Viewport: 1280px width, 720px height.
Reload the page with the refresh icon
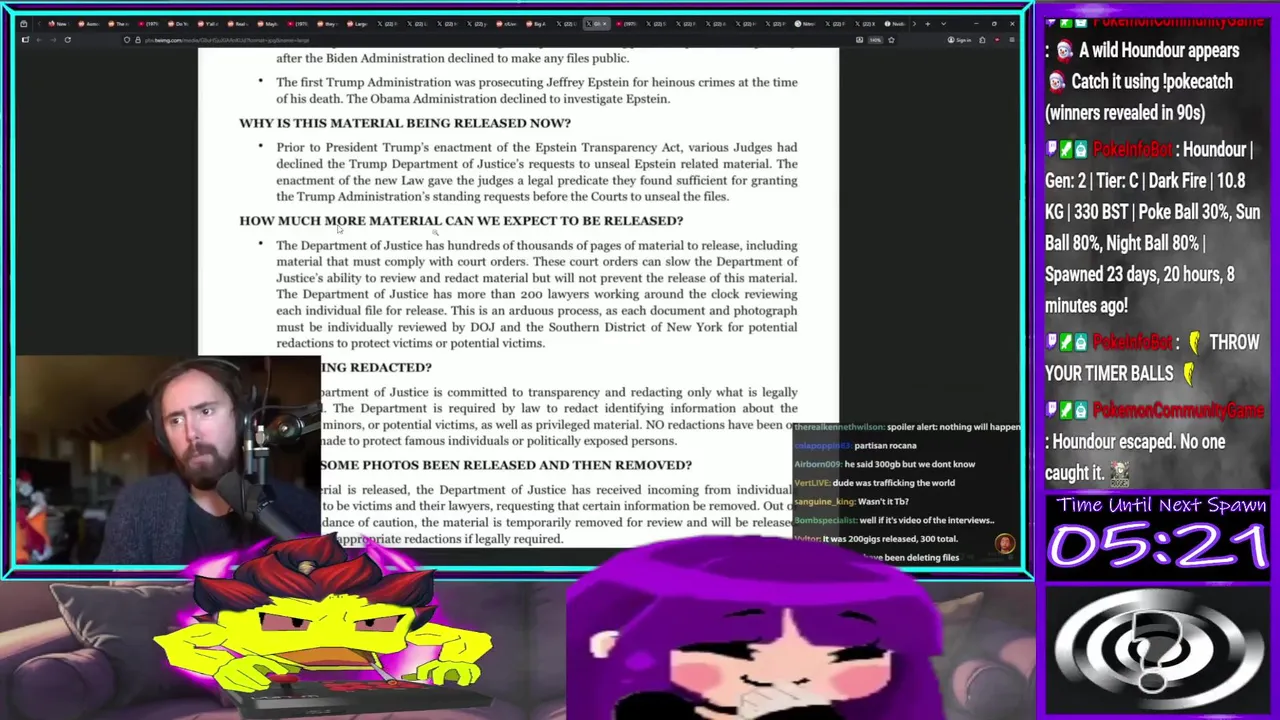point(67,40)
